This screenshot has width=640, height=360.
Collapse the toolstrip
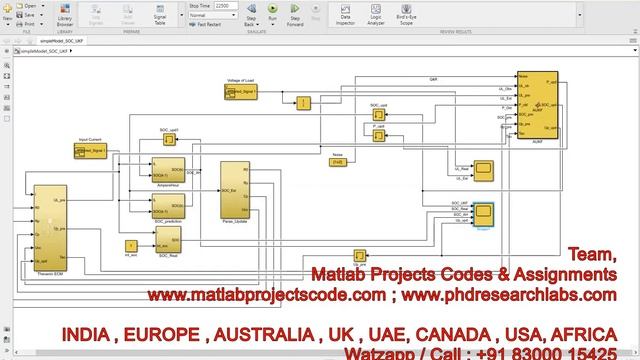[635, 31]
